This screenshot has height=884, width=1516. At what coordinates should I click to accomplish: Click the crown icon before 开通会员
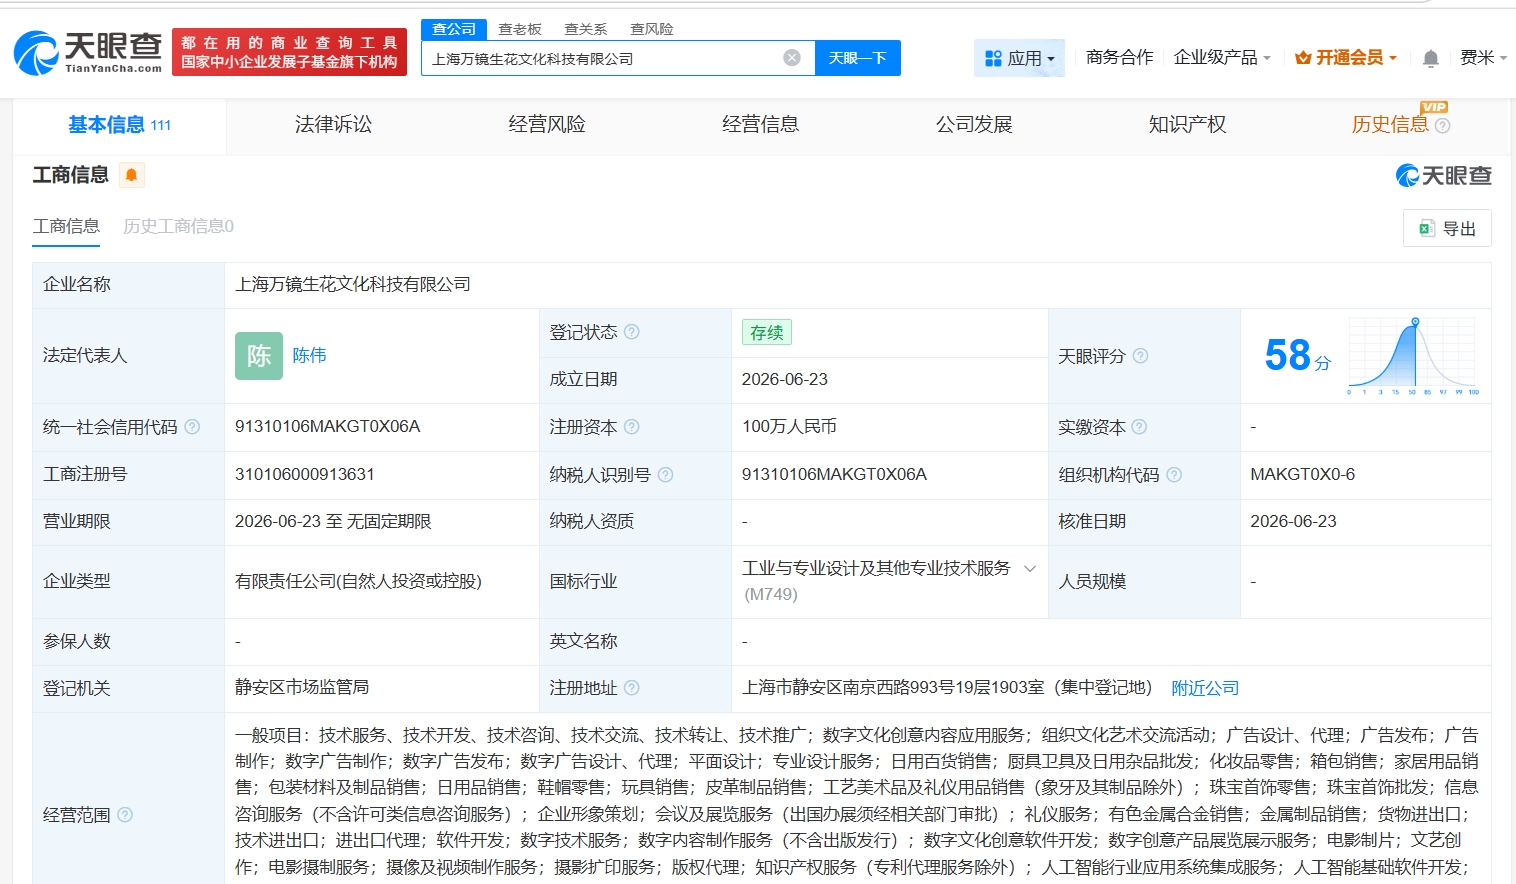(x=1303, y=58)
